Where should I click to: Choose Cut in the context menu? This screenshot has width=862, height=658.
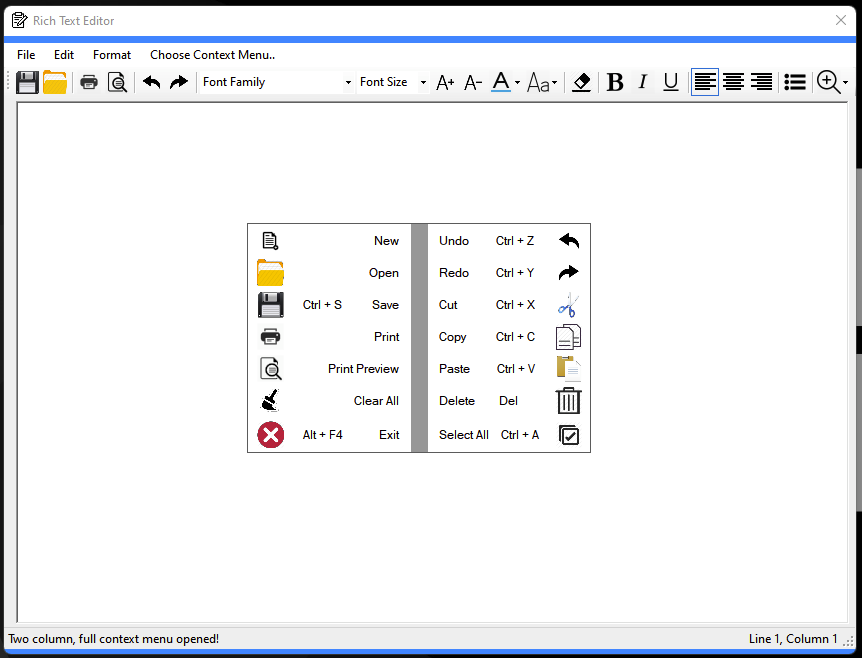(509, 305)
